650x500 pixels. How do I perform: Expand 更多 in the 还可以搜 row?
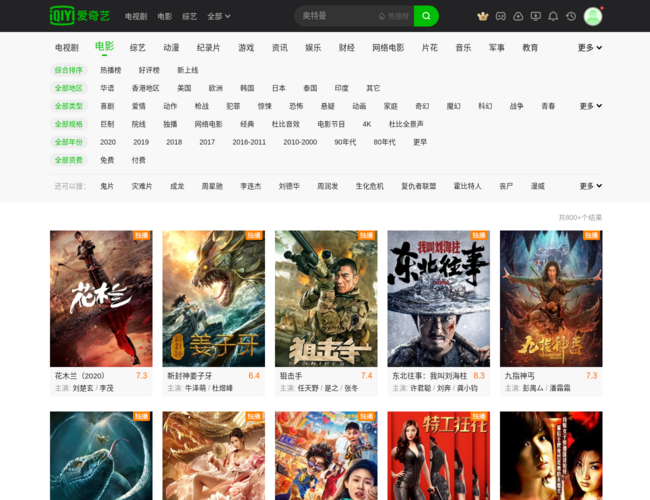click(x=591, y=186)
